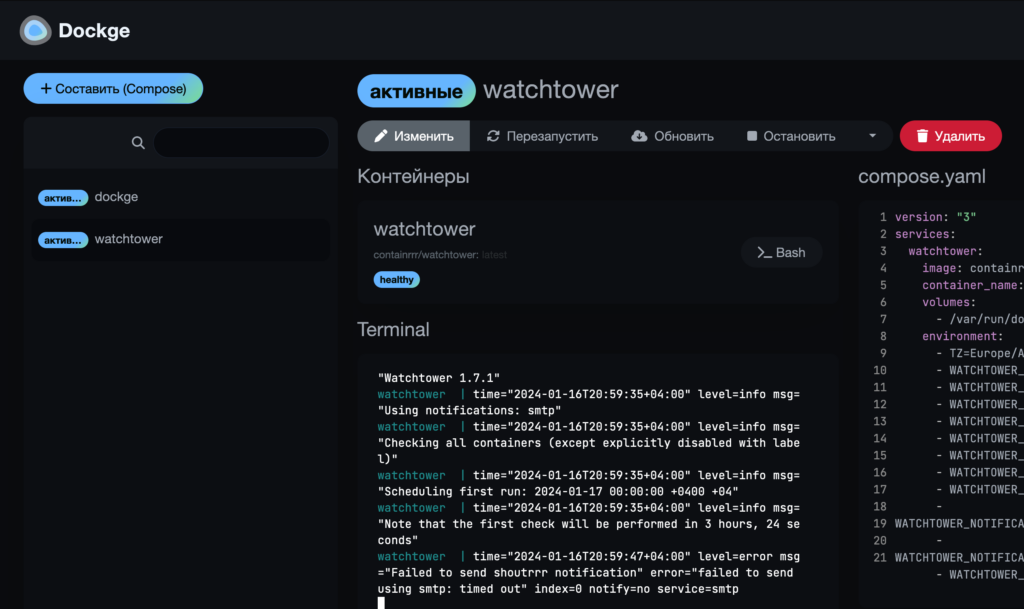Viewport: 1024px width, 609px height.
Task: Click the 'container_name:' line in compose.yaml
Action: click(x=973, y=285)
